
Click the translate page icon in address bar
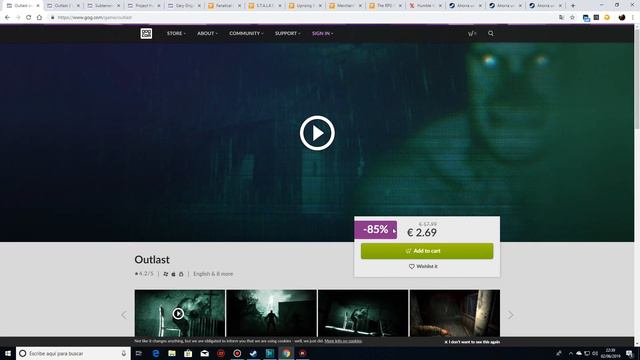pos(562,18)
